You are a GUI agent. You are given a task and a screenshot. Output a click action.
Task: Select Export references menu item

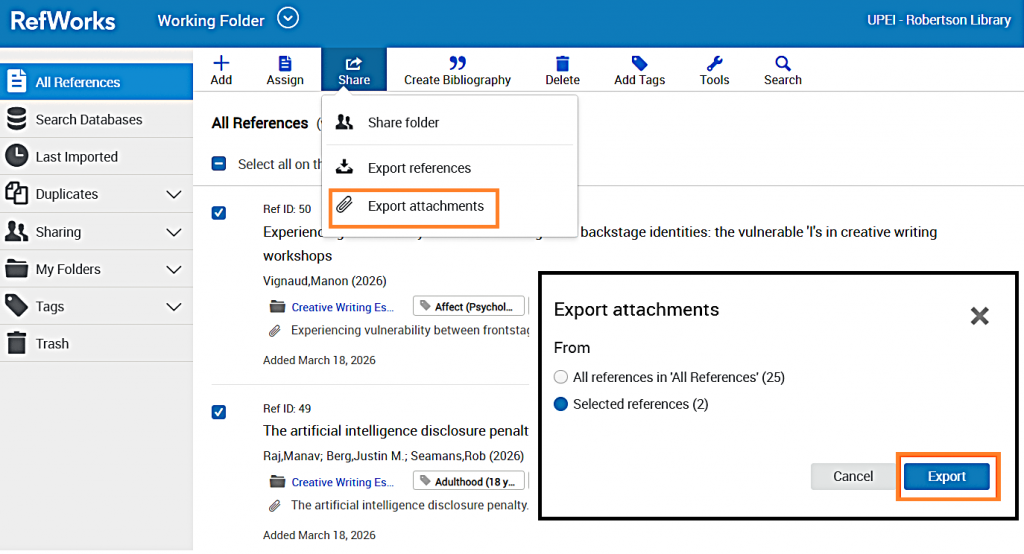[x=418, y=168]
